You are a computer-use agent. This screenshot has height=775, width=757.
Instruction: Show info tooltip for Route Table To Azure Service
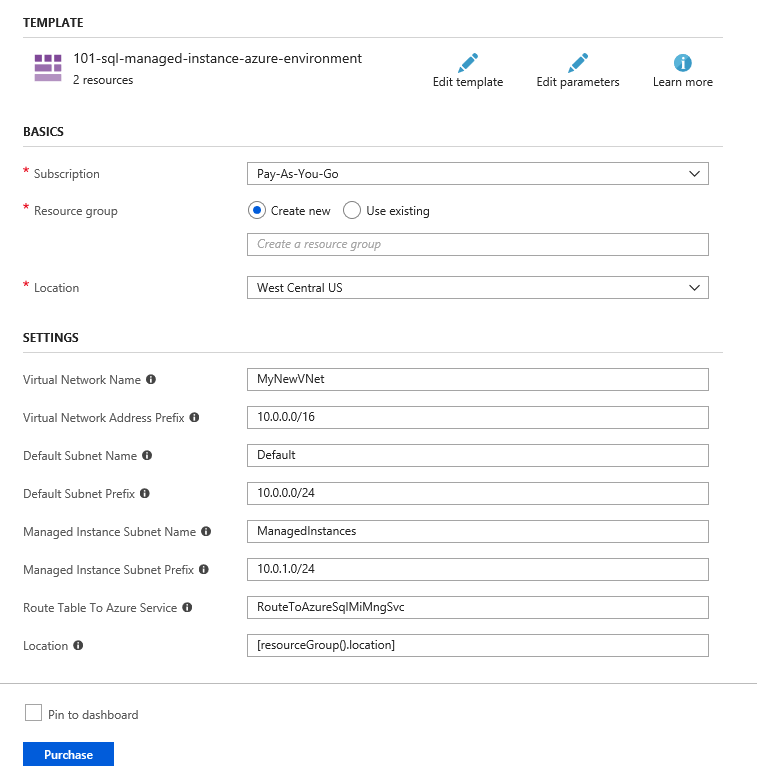click(x=187, y=607)
